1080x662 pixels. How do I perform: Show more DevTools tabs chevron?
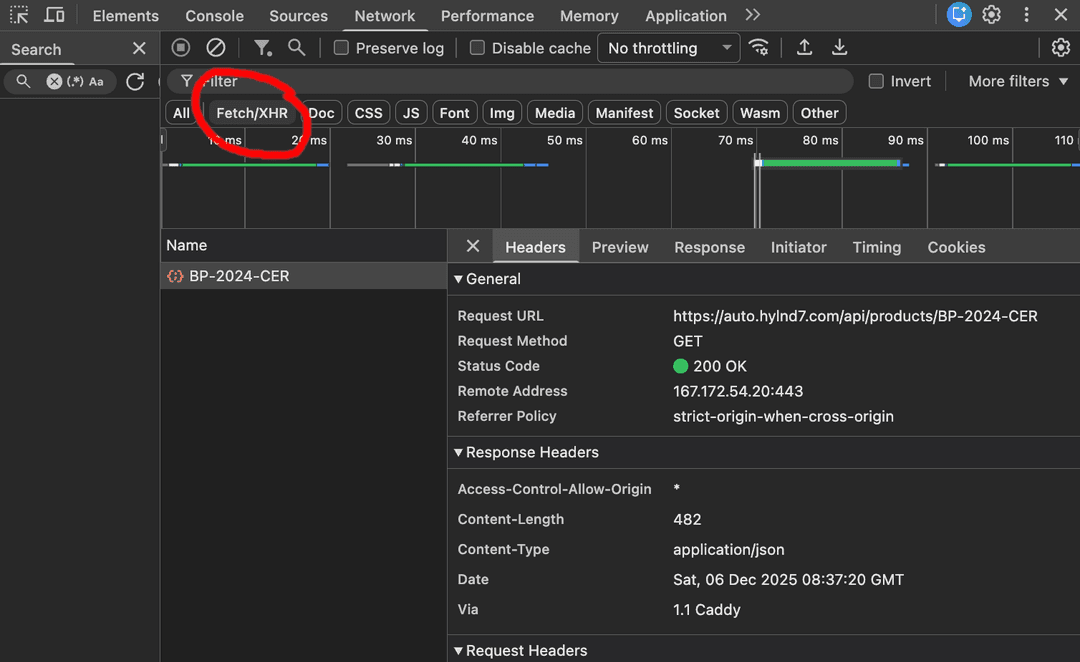752,14
